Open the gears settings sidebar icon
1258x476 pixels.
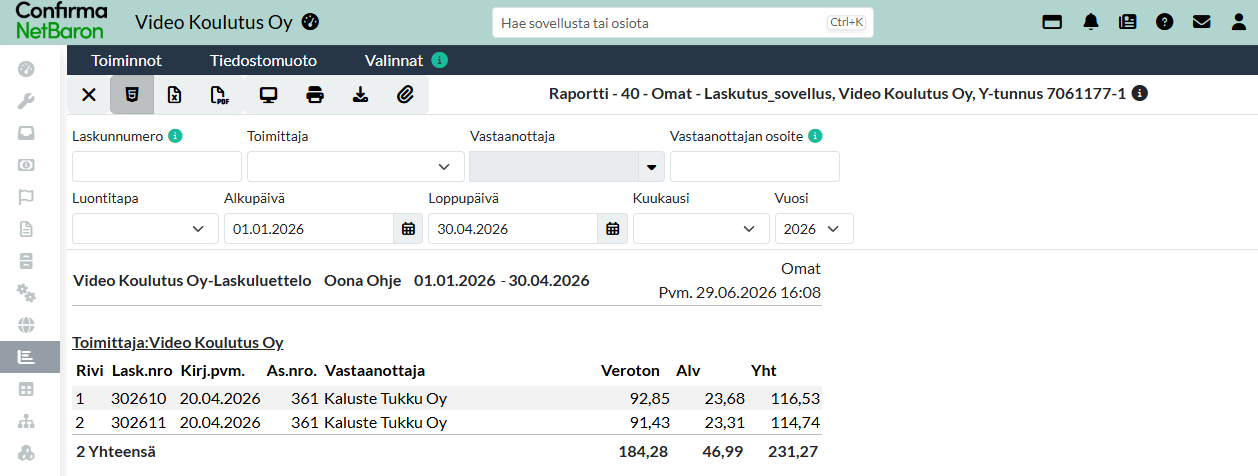(x=27, y=293)
